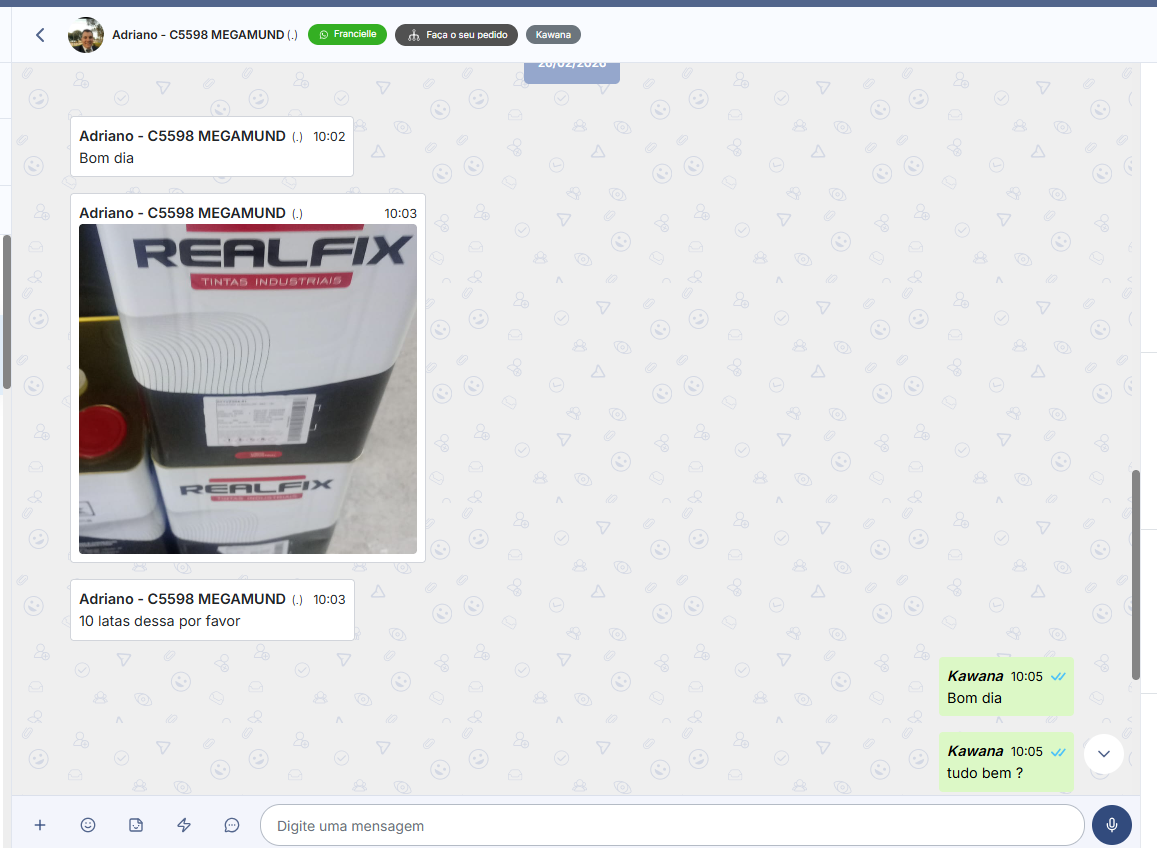The height and width of the screenshot is (848, 1157).
Task: Click the 'Faça o seu pedido' badge
Action: point(456,35)
